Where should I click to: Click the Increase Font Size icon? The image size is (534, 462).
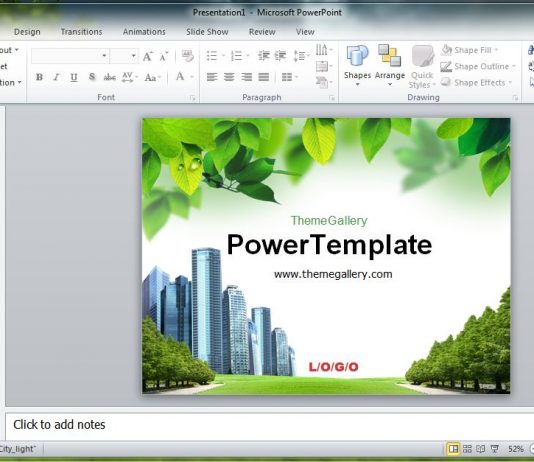pos(147,56)
